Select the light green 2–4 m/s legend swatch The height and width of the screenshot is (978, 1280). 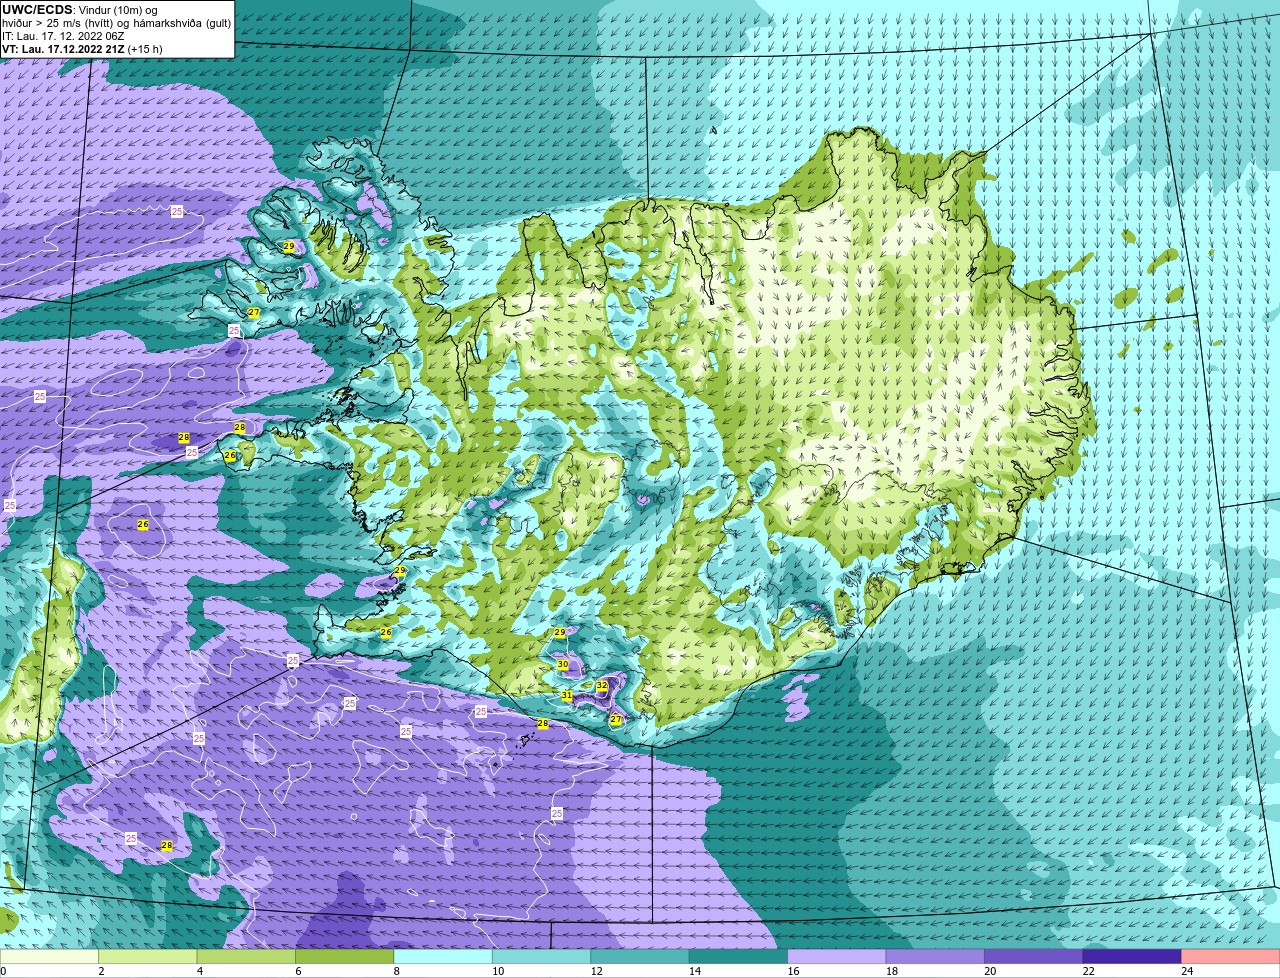[148, 957]
